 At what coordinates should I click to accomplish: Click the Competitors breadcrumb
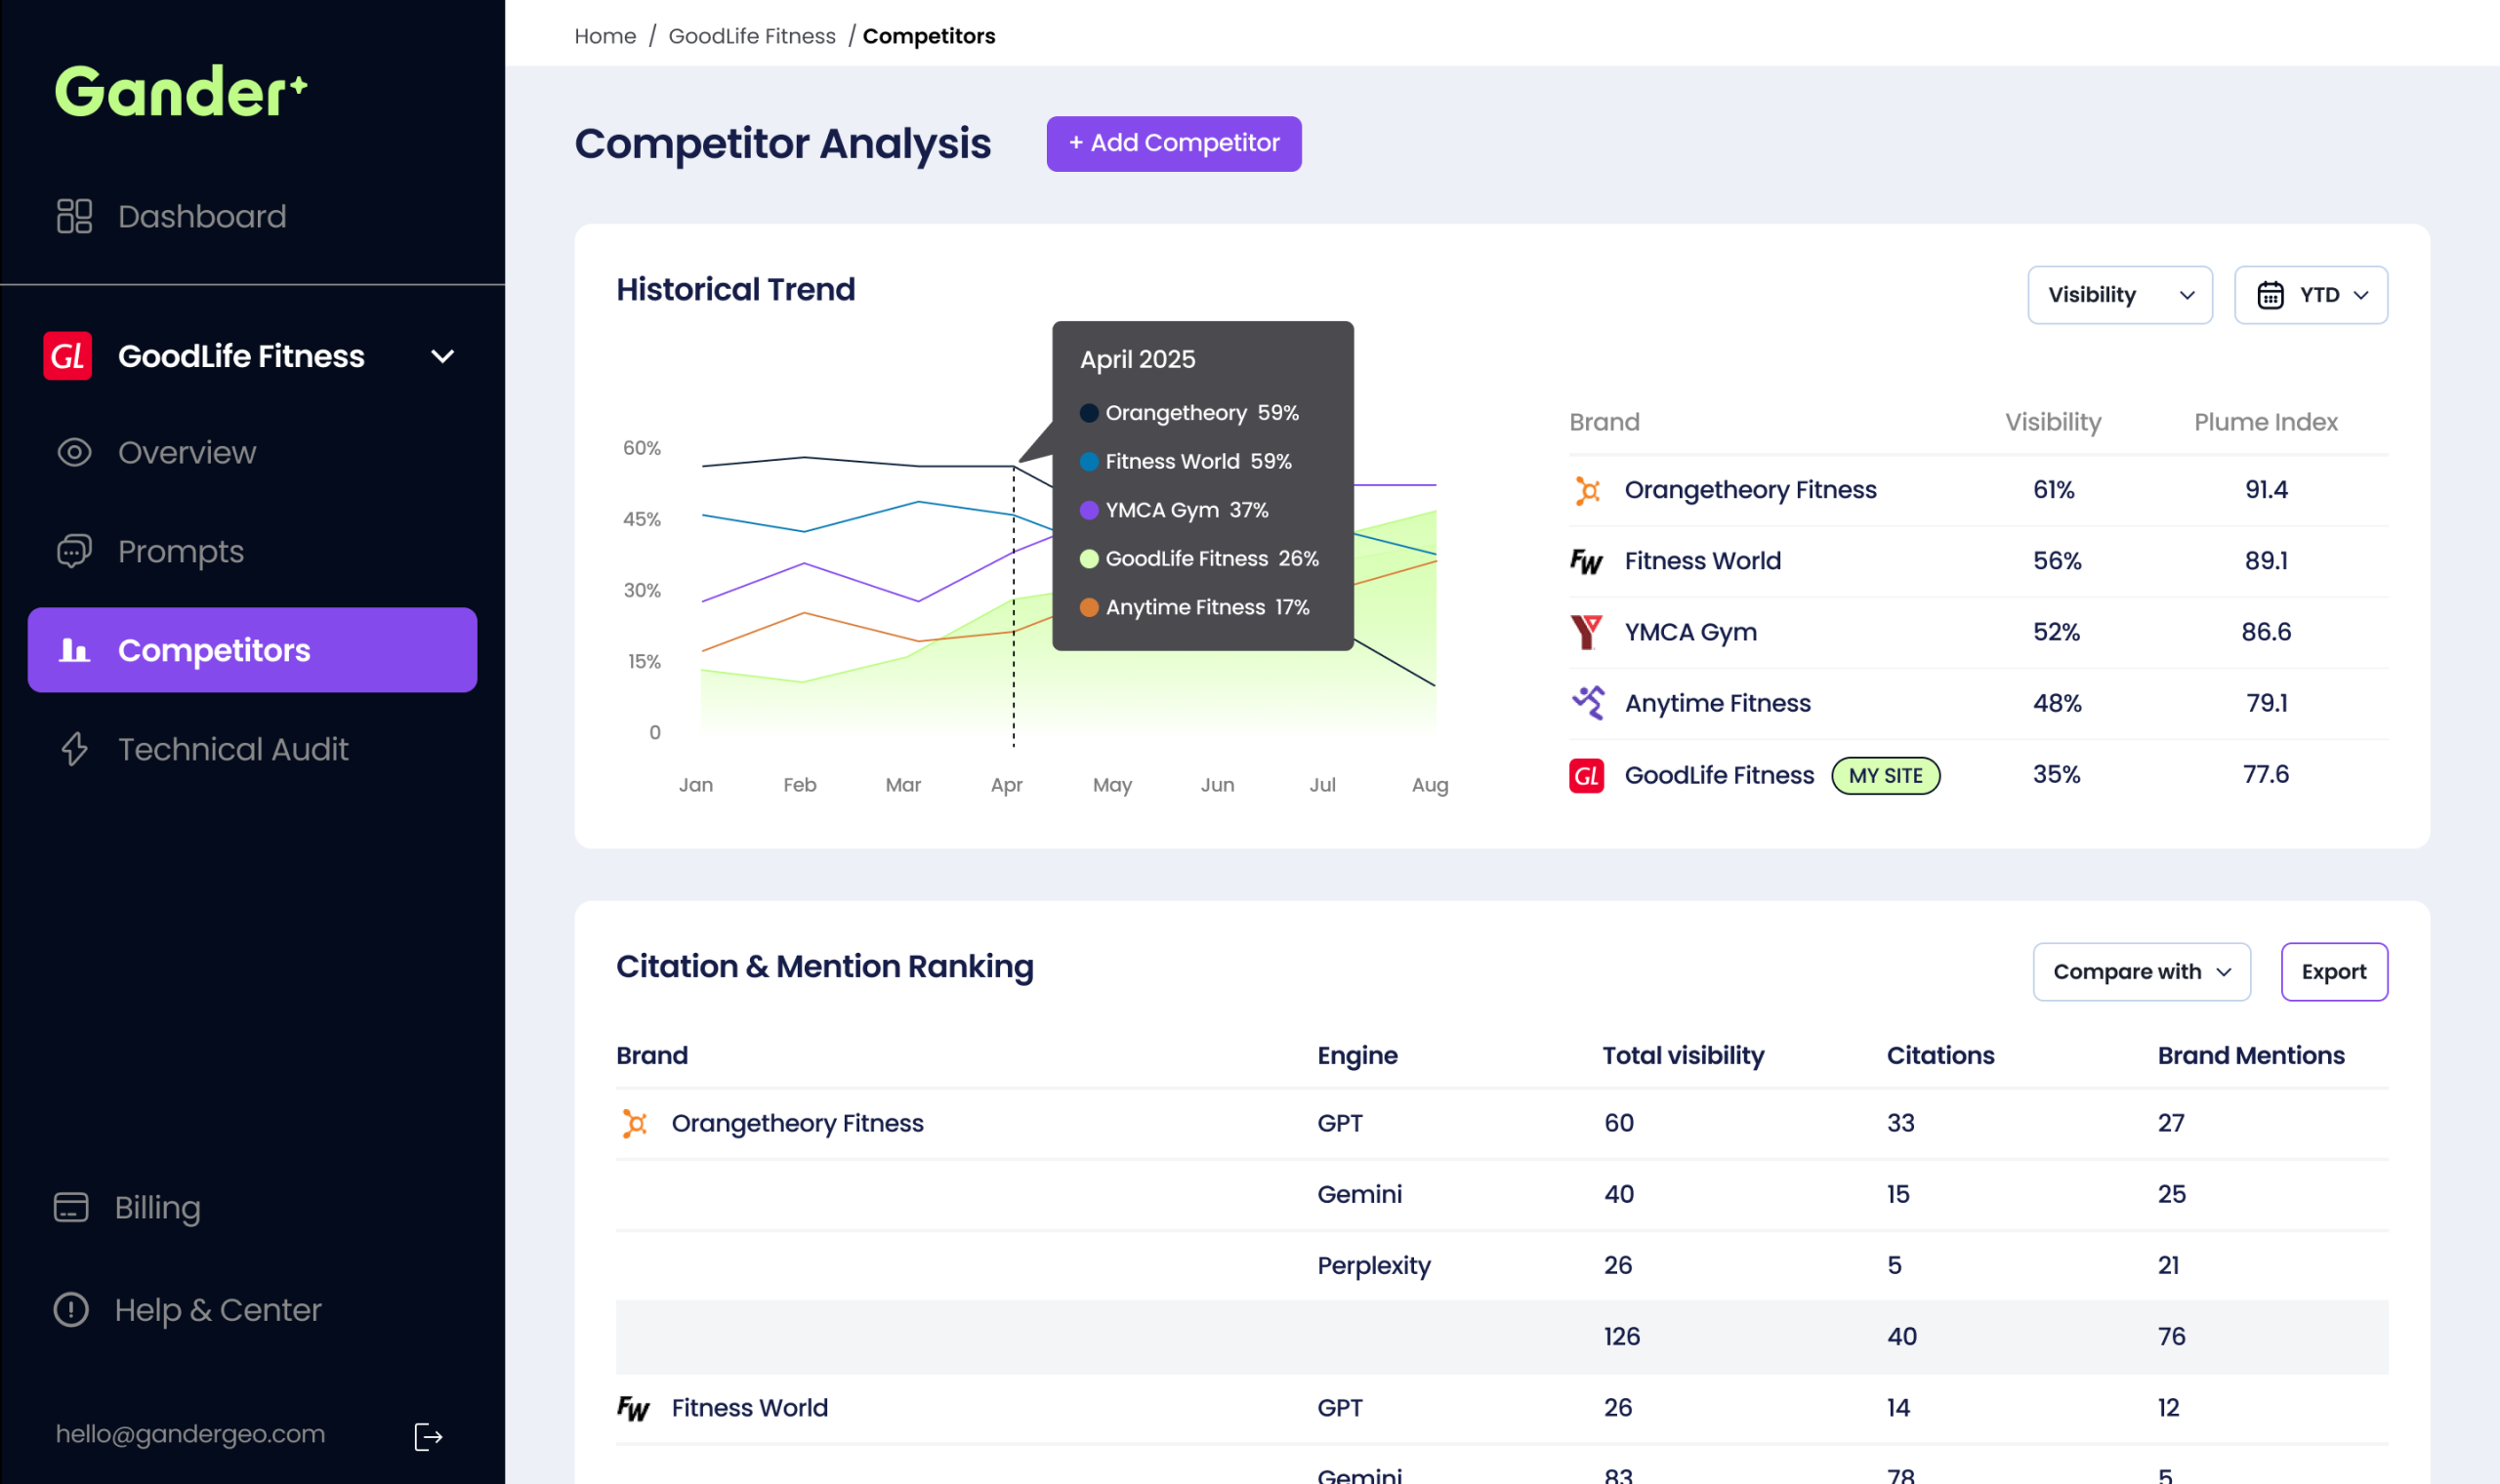(x=929, y=36)
